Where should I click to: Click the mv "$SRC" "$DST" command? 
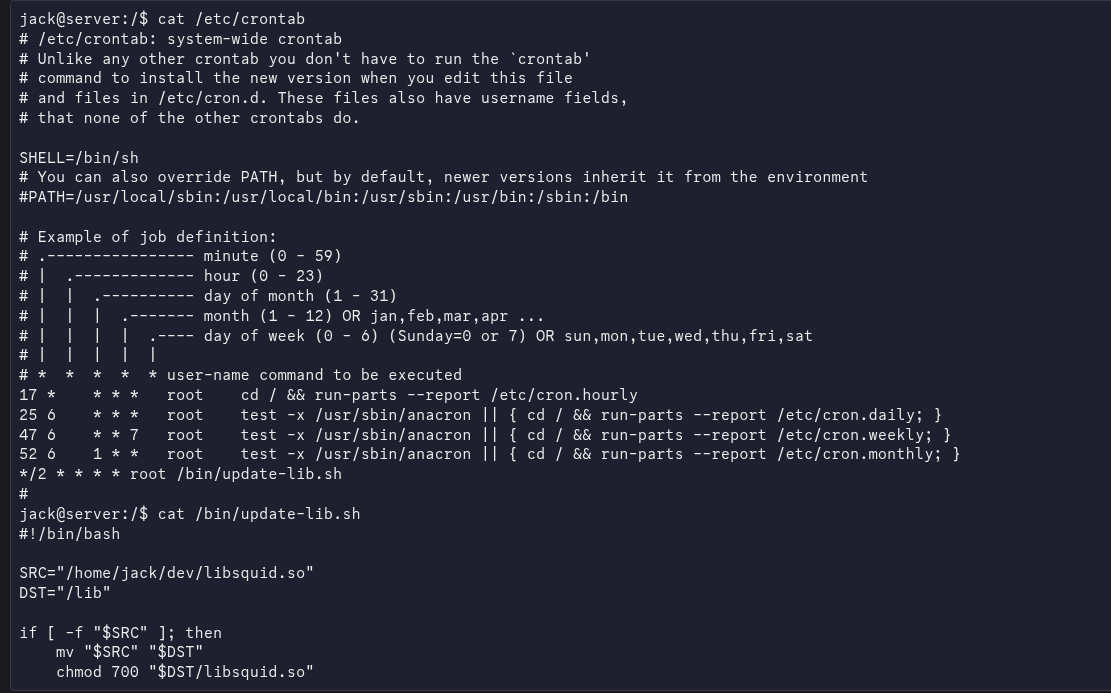129,652
